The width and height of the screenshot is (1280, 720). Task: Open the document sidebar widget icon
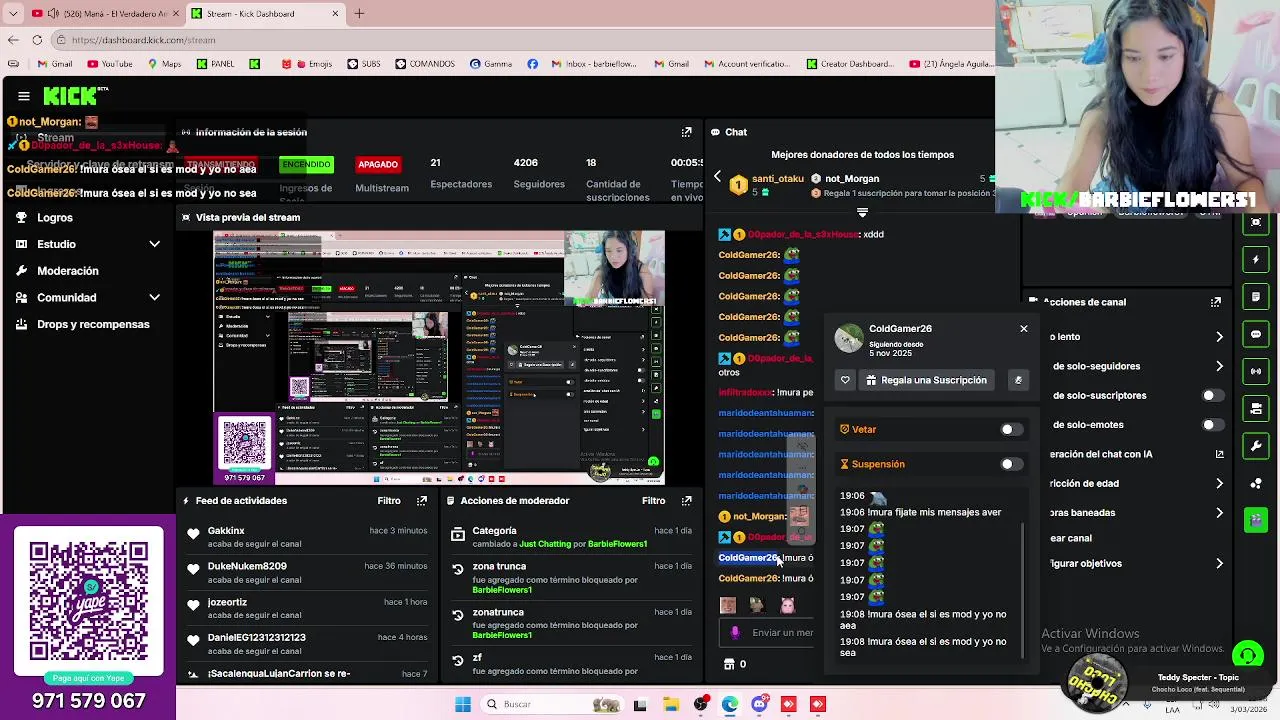1256,297
